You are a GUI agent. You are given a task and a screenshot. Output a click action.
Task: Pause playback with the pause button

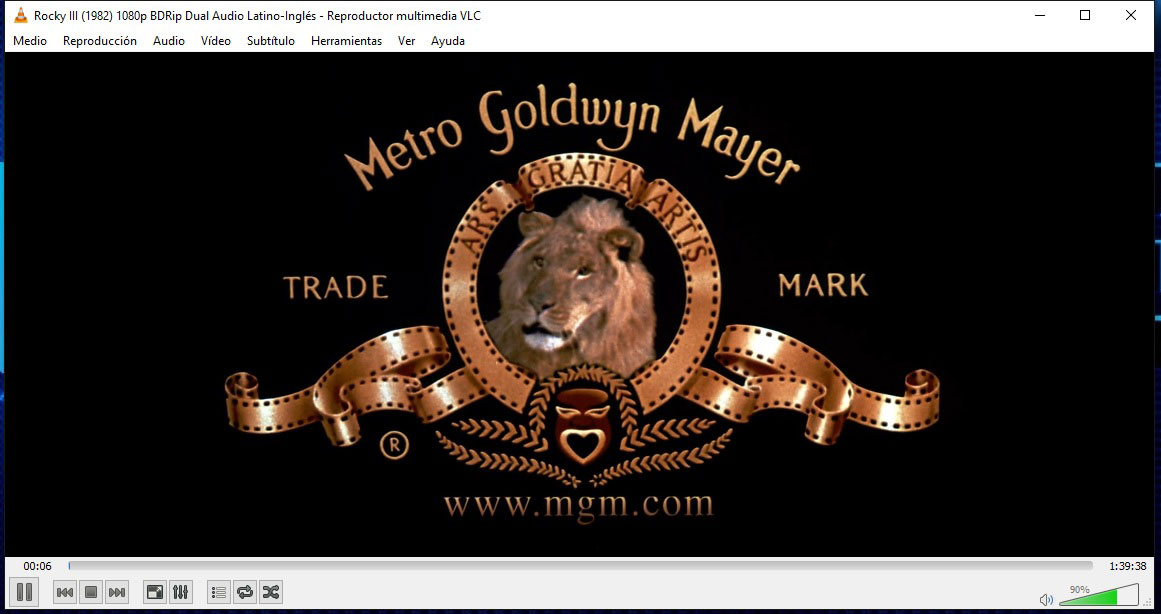click(x=24, y=592)
